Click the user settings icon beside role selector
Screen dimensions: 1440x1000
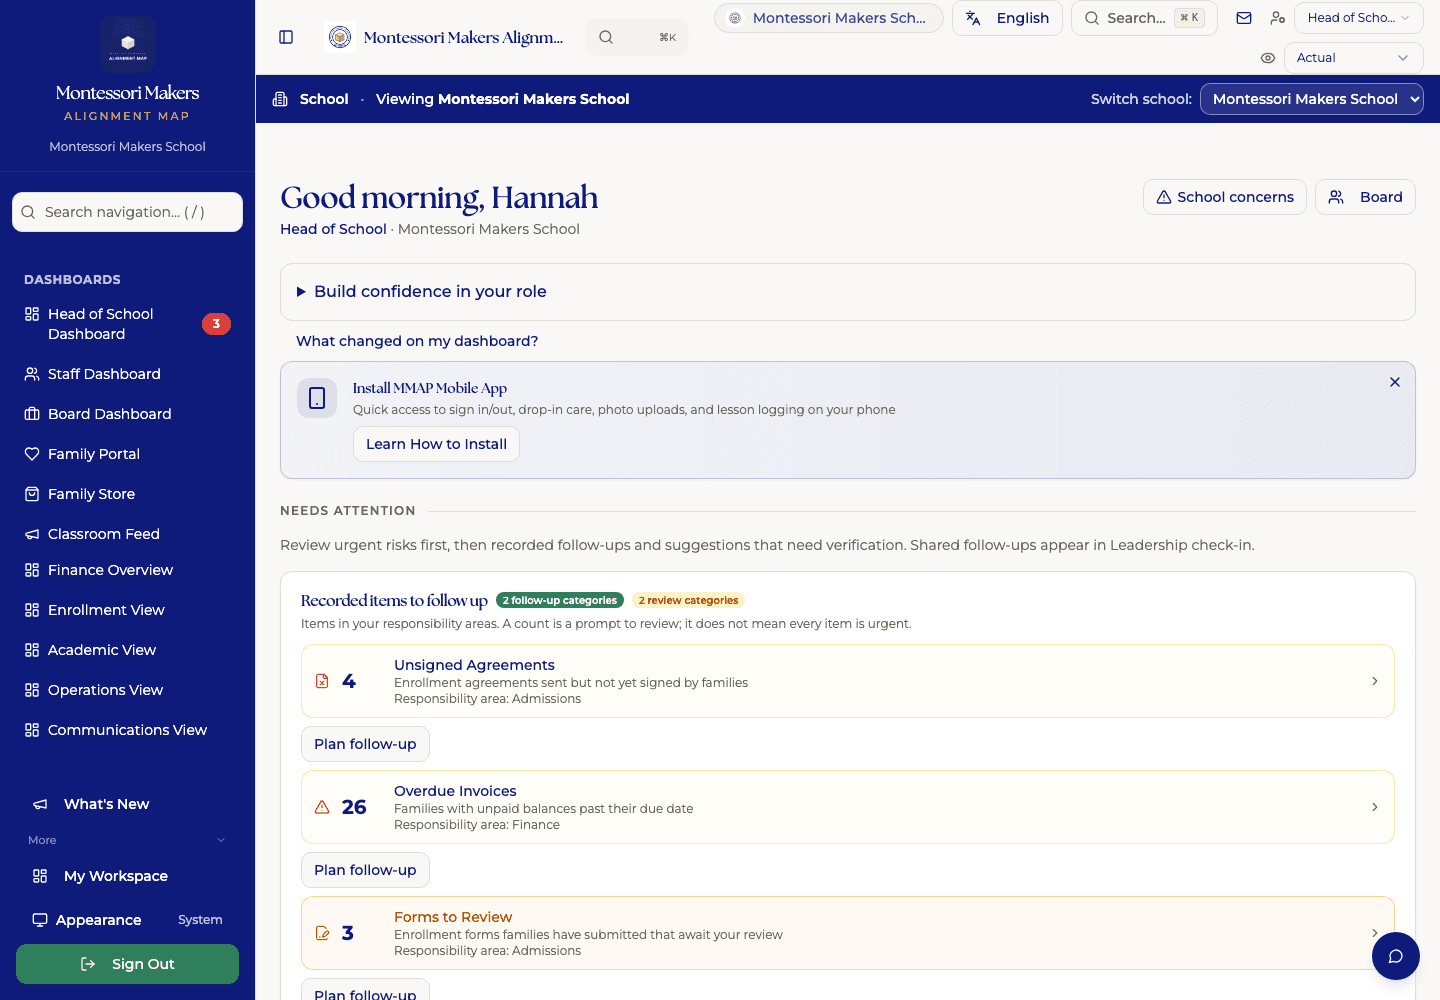coord(1277,18)
